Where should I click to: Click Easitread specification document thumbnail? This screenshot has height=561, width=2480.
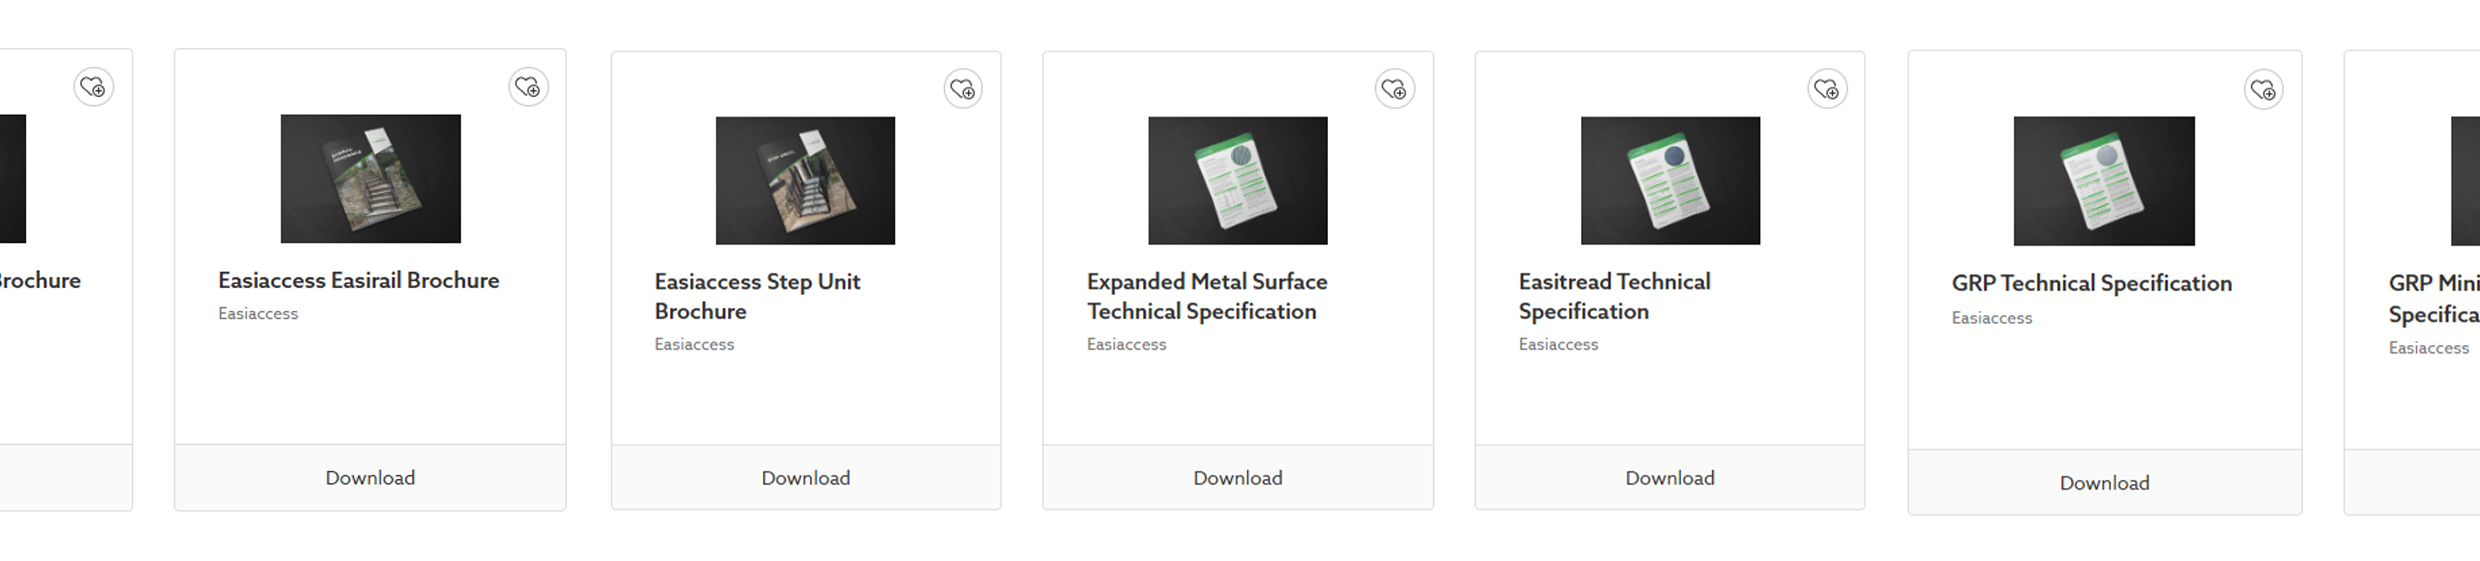point(1670,181)
